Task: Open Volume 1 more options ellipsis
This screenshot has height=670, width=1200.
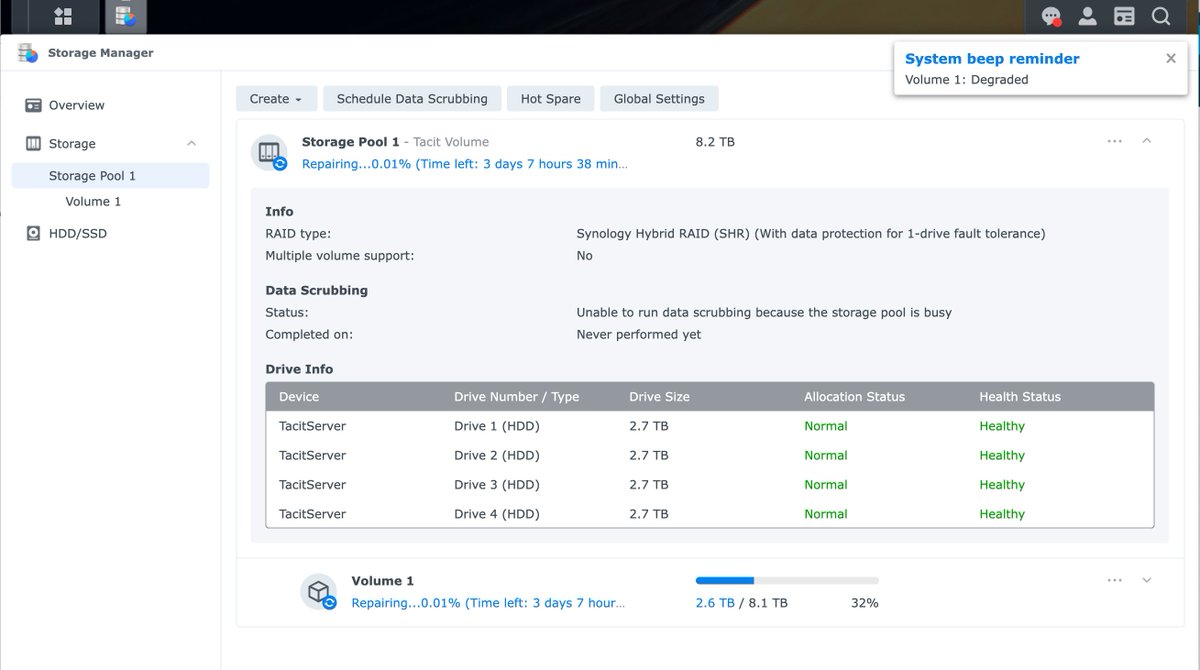Action: click(1115, 580)
